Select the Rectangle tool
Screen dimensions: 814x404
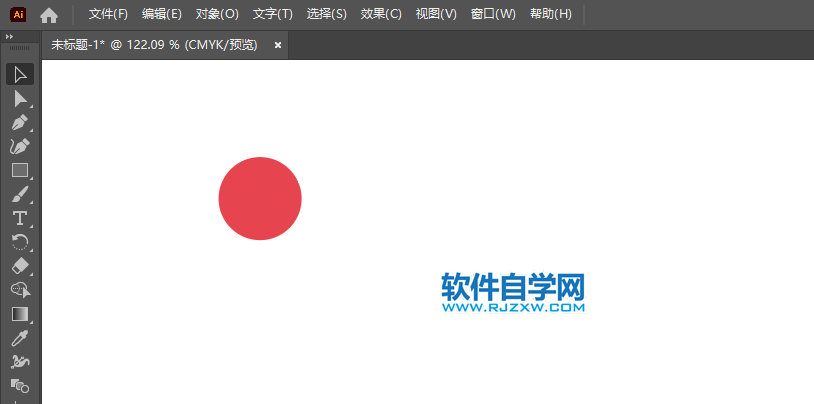[x=20, y=170]
